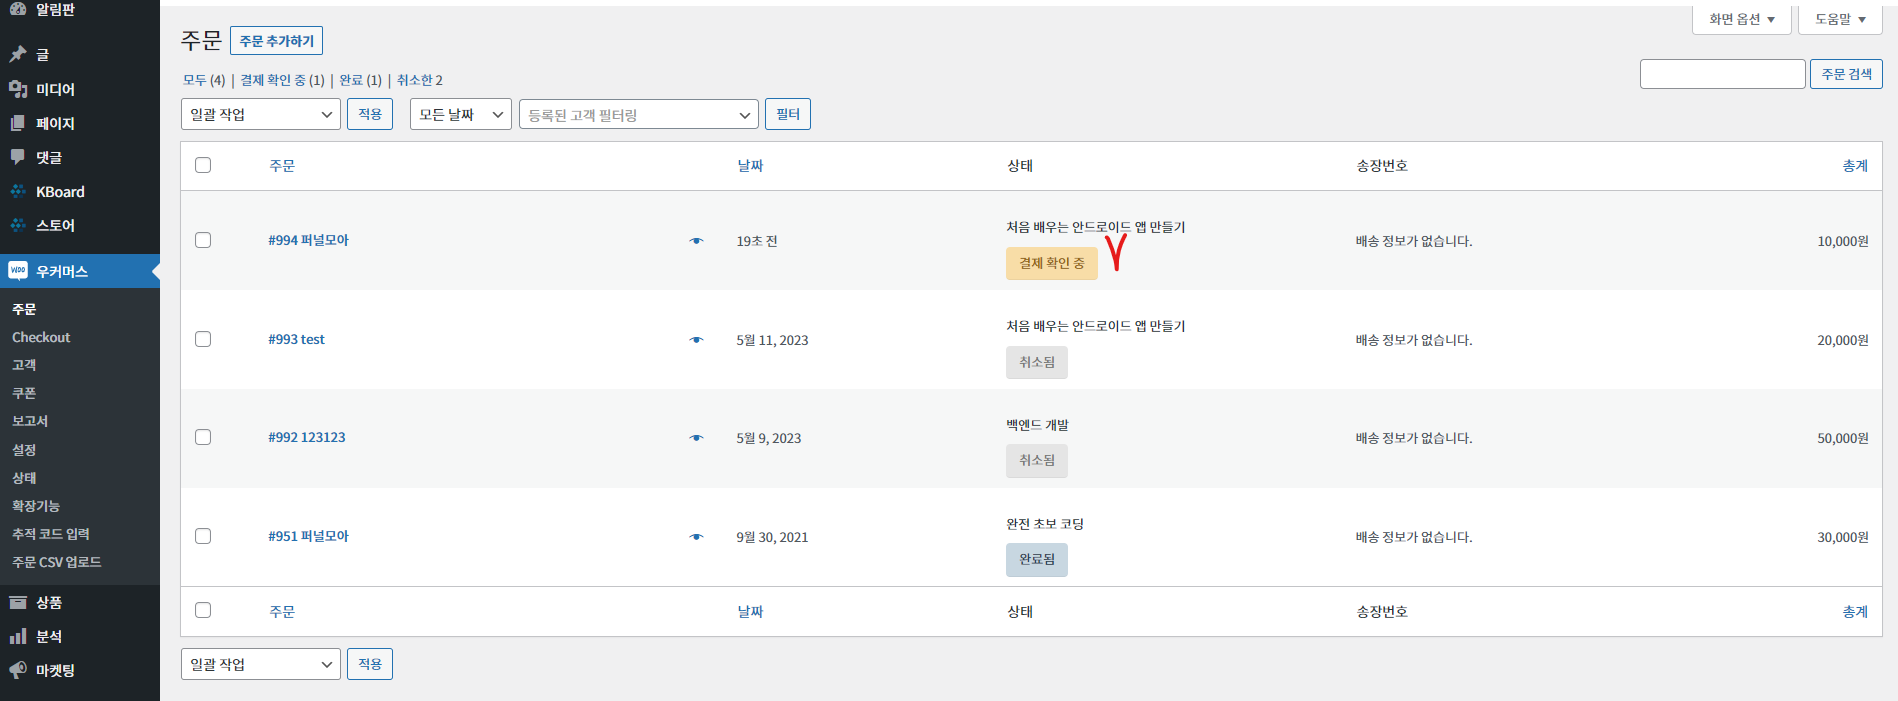Open the top 일괄 작업 dropdown
The image size is (1898, 701).
[x=261, y=114]
